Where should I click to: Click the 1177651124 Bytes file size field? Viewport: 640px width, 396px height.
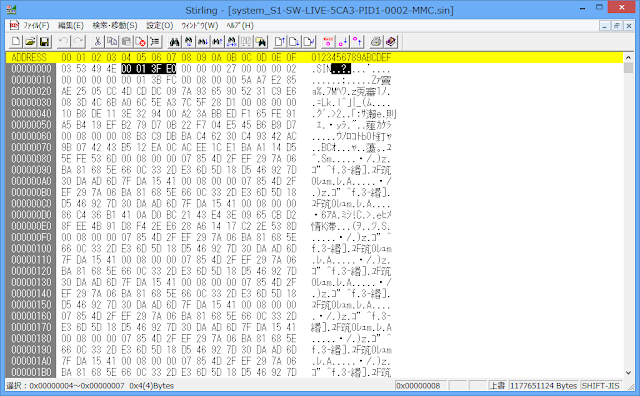click(543, 386)
